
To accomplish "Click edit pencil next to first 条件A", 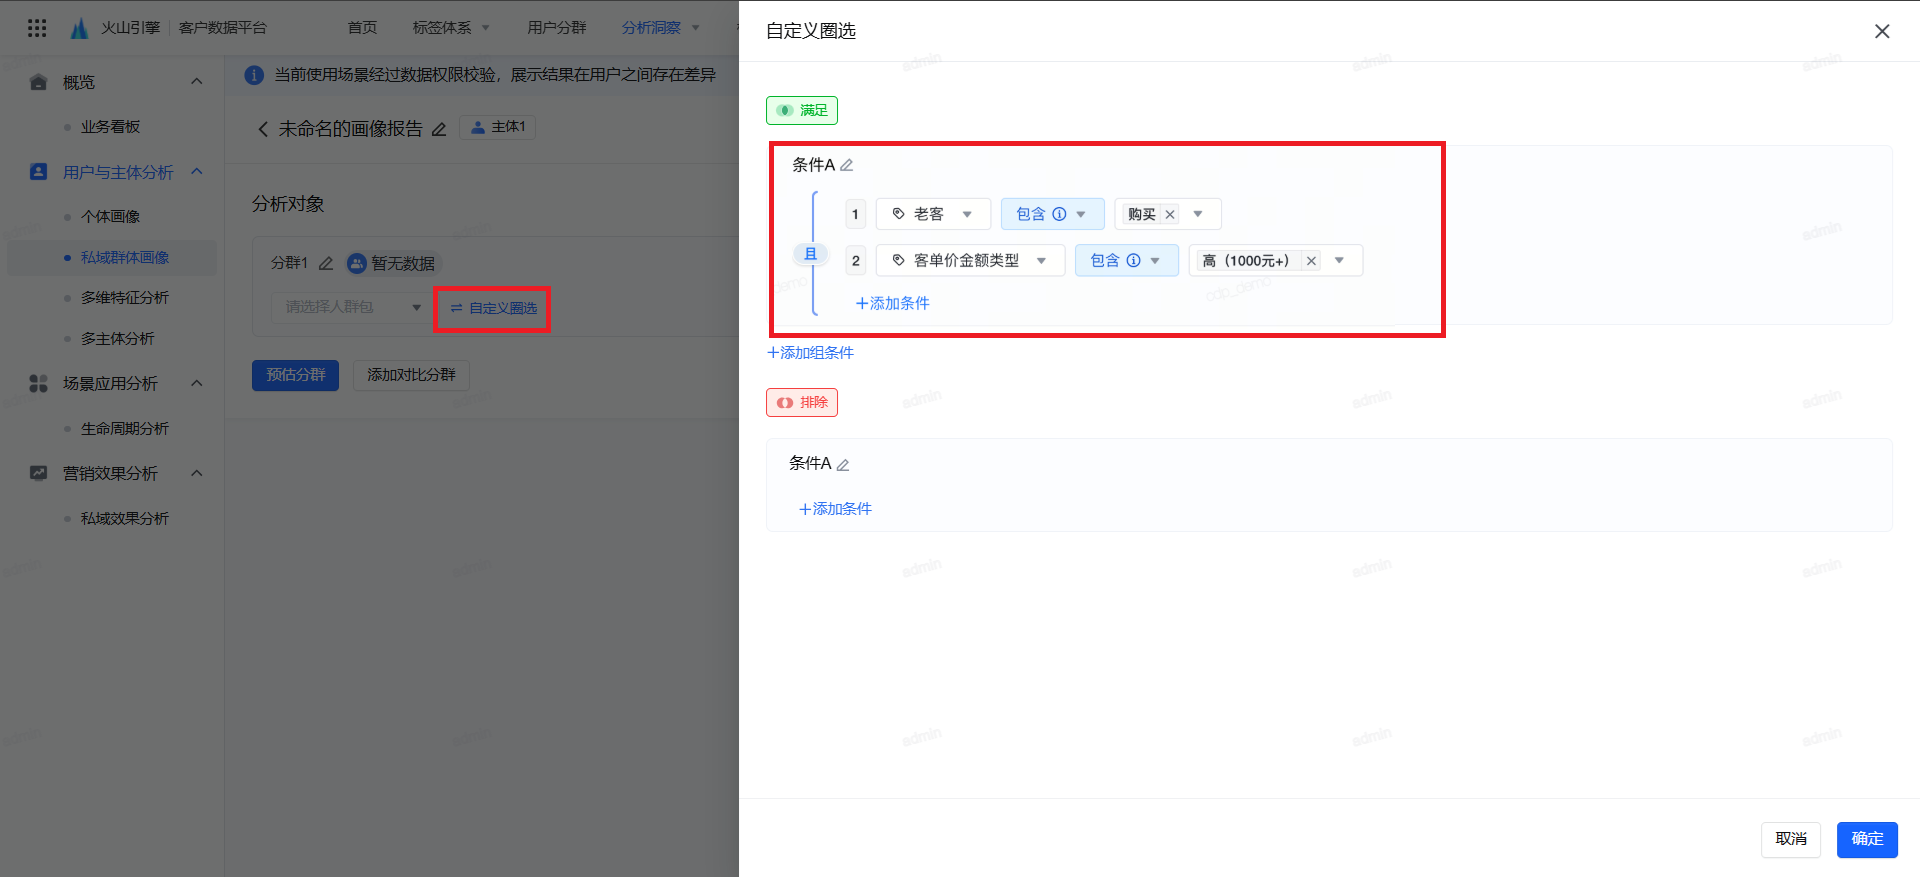I will point(847,165).
